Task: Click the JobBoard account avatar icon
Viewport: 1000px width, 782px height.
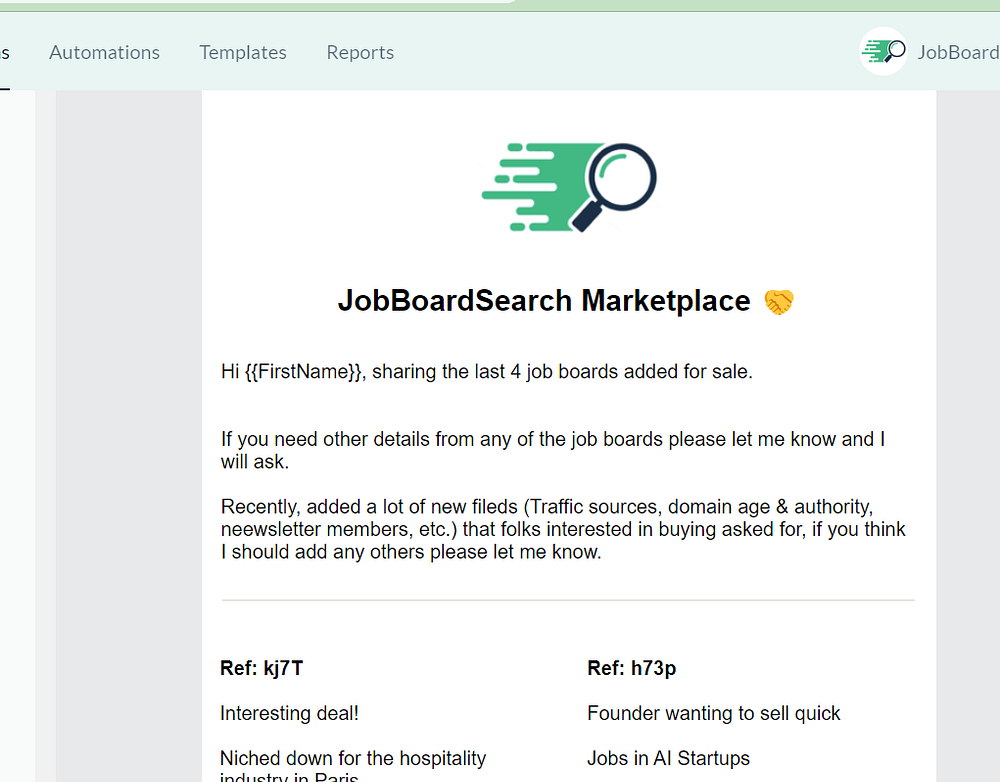Action: pos(883,51)
